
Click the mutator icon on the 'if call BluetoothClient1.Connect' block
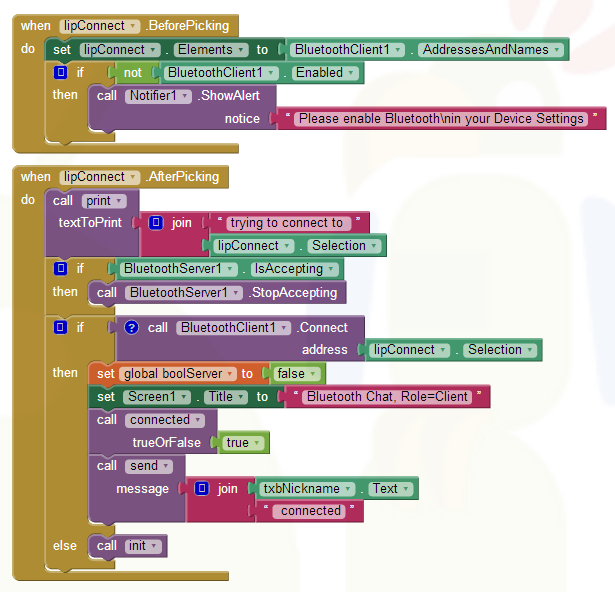(60, 327)
